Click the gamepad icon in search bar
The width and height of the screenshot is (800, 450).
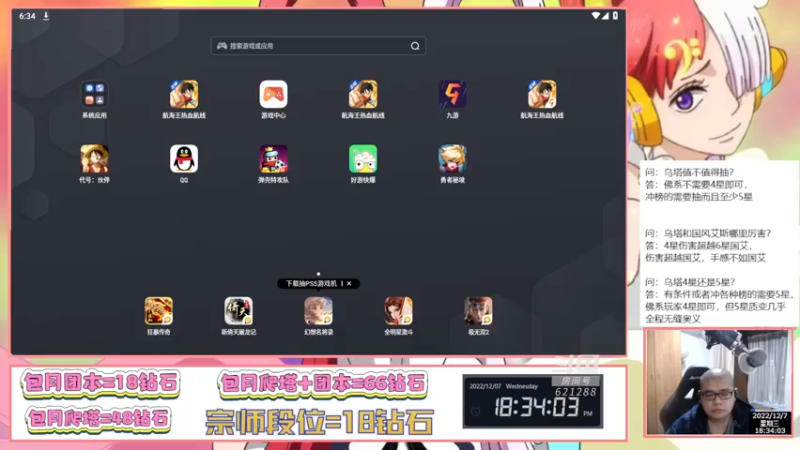click(222, 46)
